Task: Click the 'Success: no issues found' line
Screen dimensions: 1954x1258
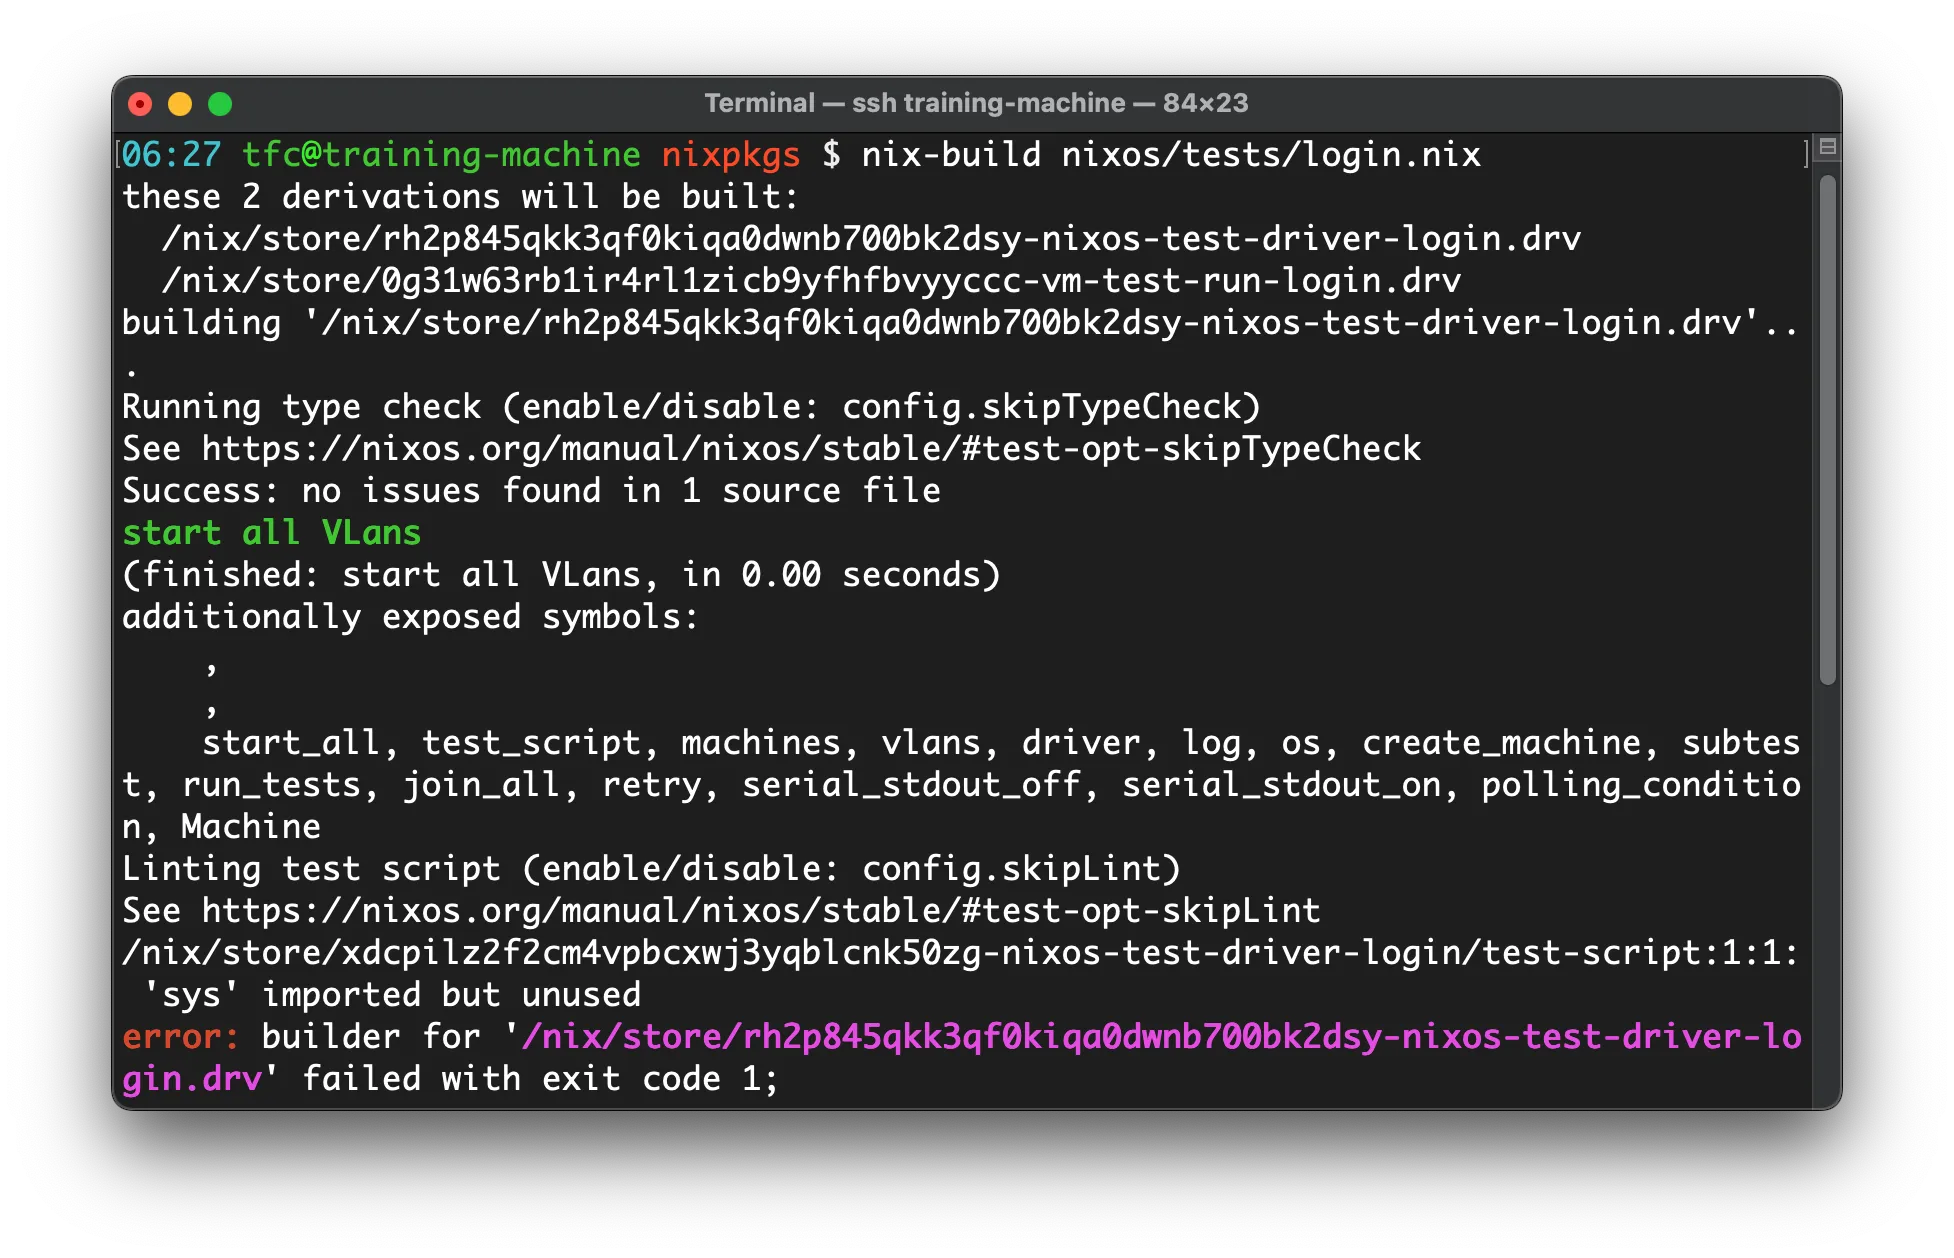Action: [530, 490]
